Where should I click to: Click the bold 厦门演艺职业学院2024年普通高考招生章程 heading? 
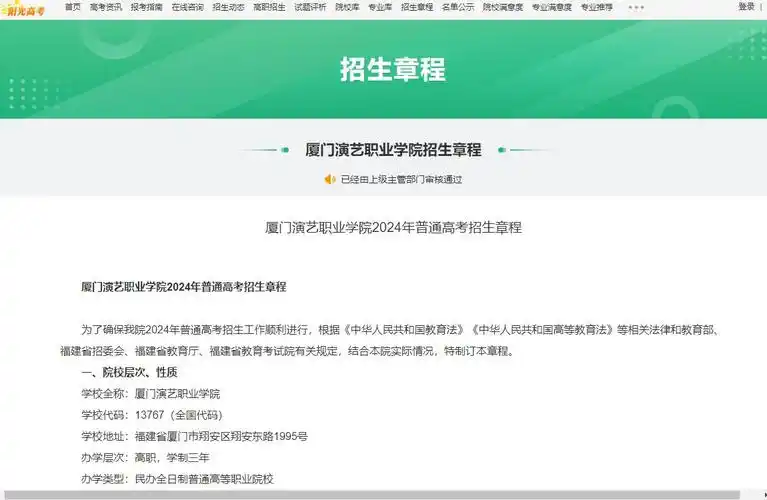point(183,287)
